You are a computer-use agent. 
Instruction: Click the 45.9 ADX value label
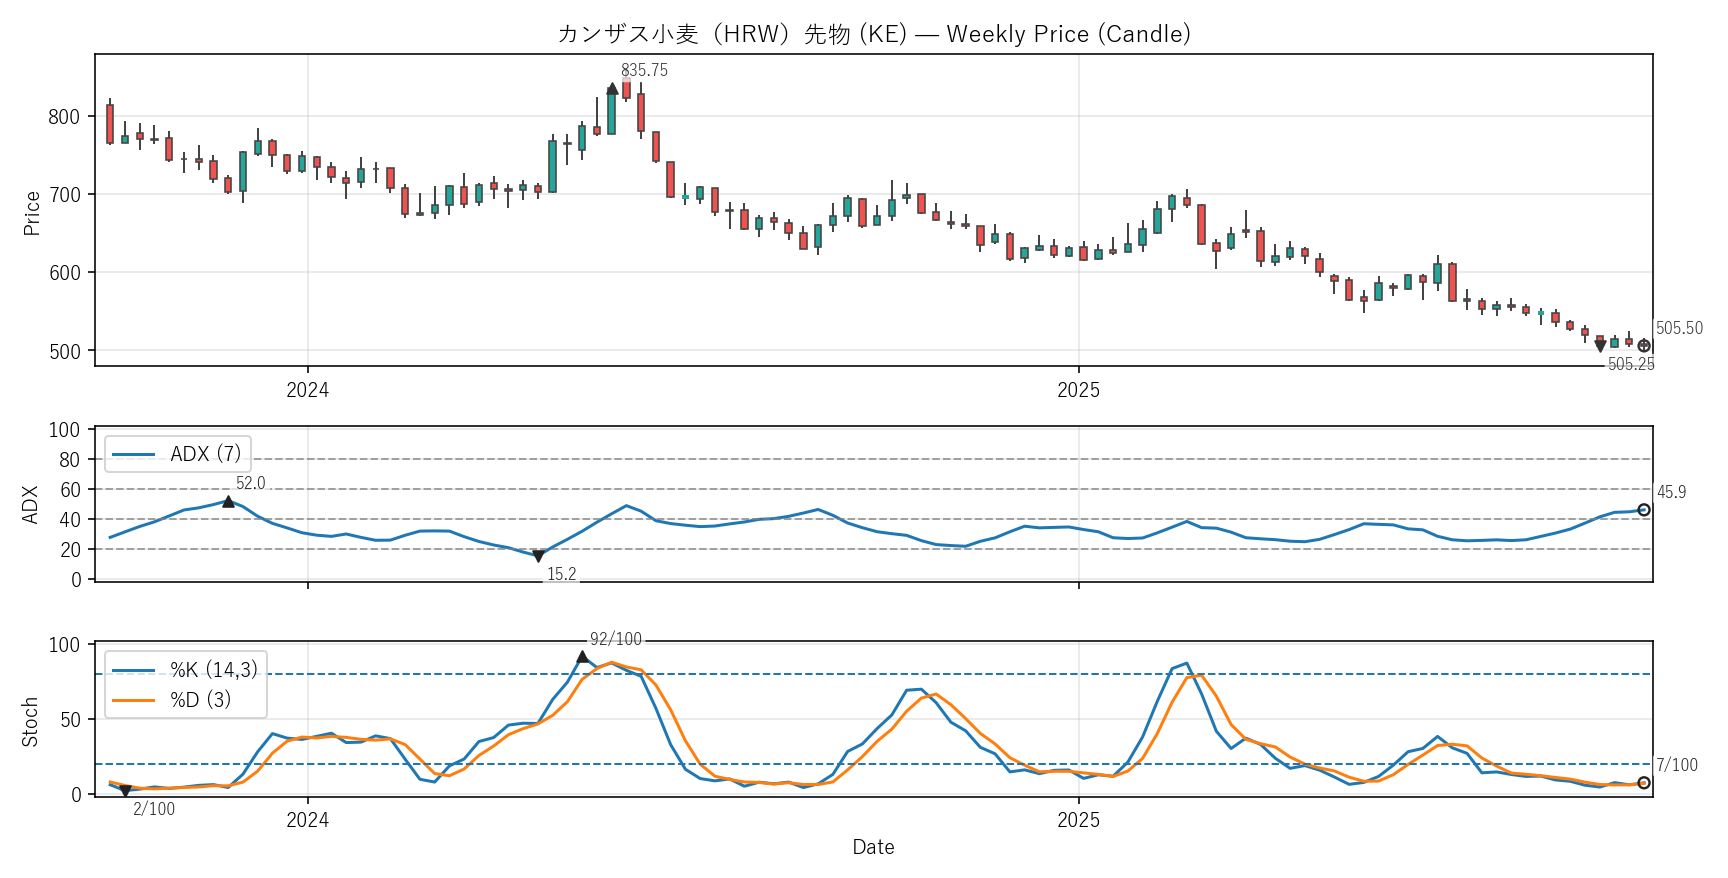(1671, 492)
